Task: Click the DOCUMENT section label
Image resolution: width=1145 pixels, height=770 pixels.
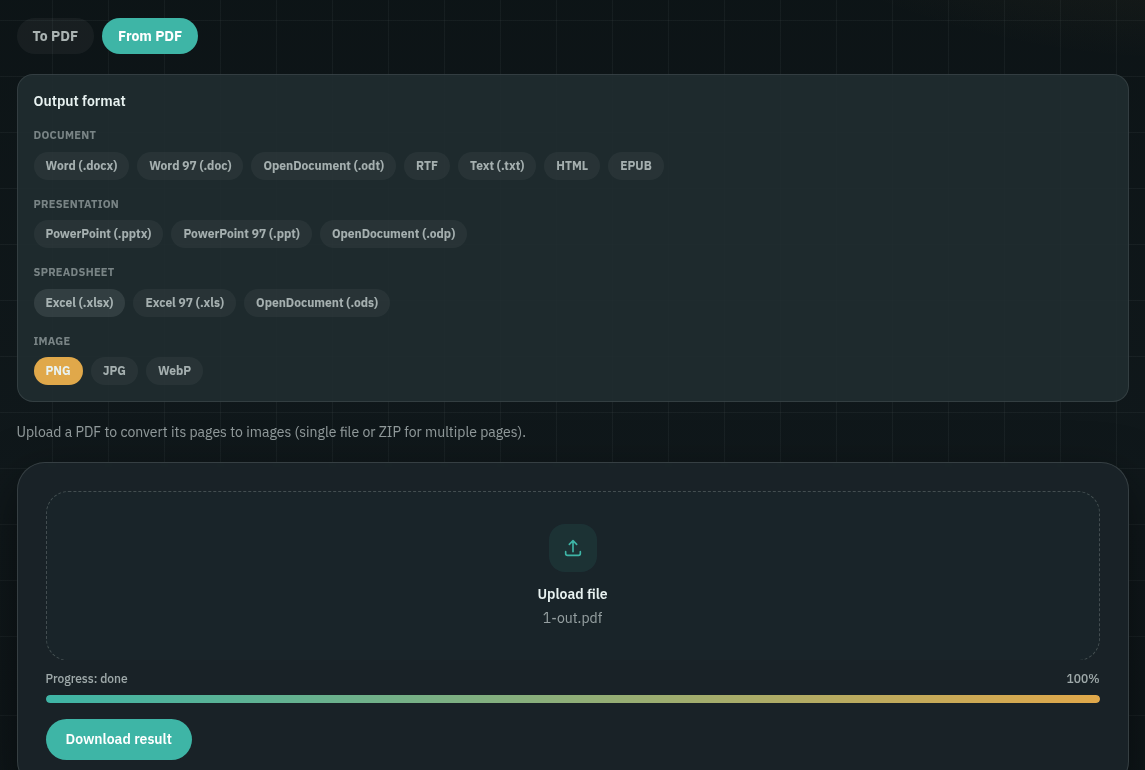Action: click(65, 135)
